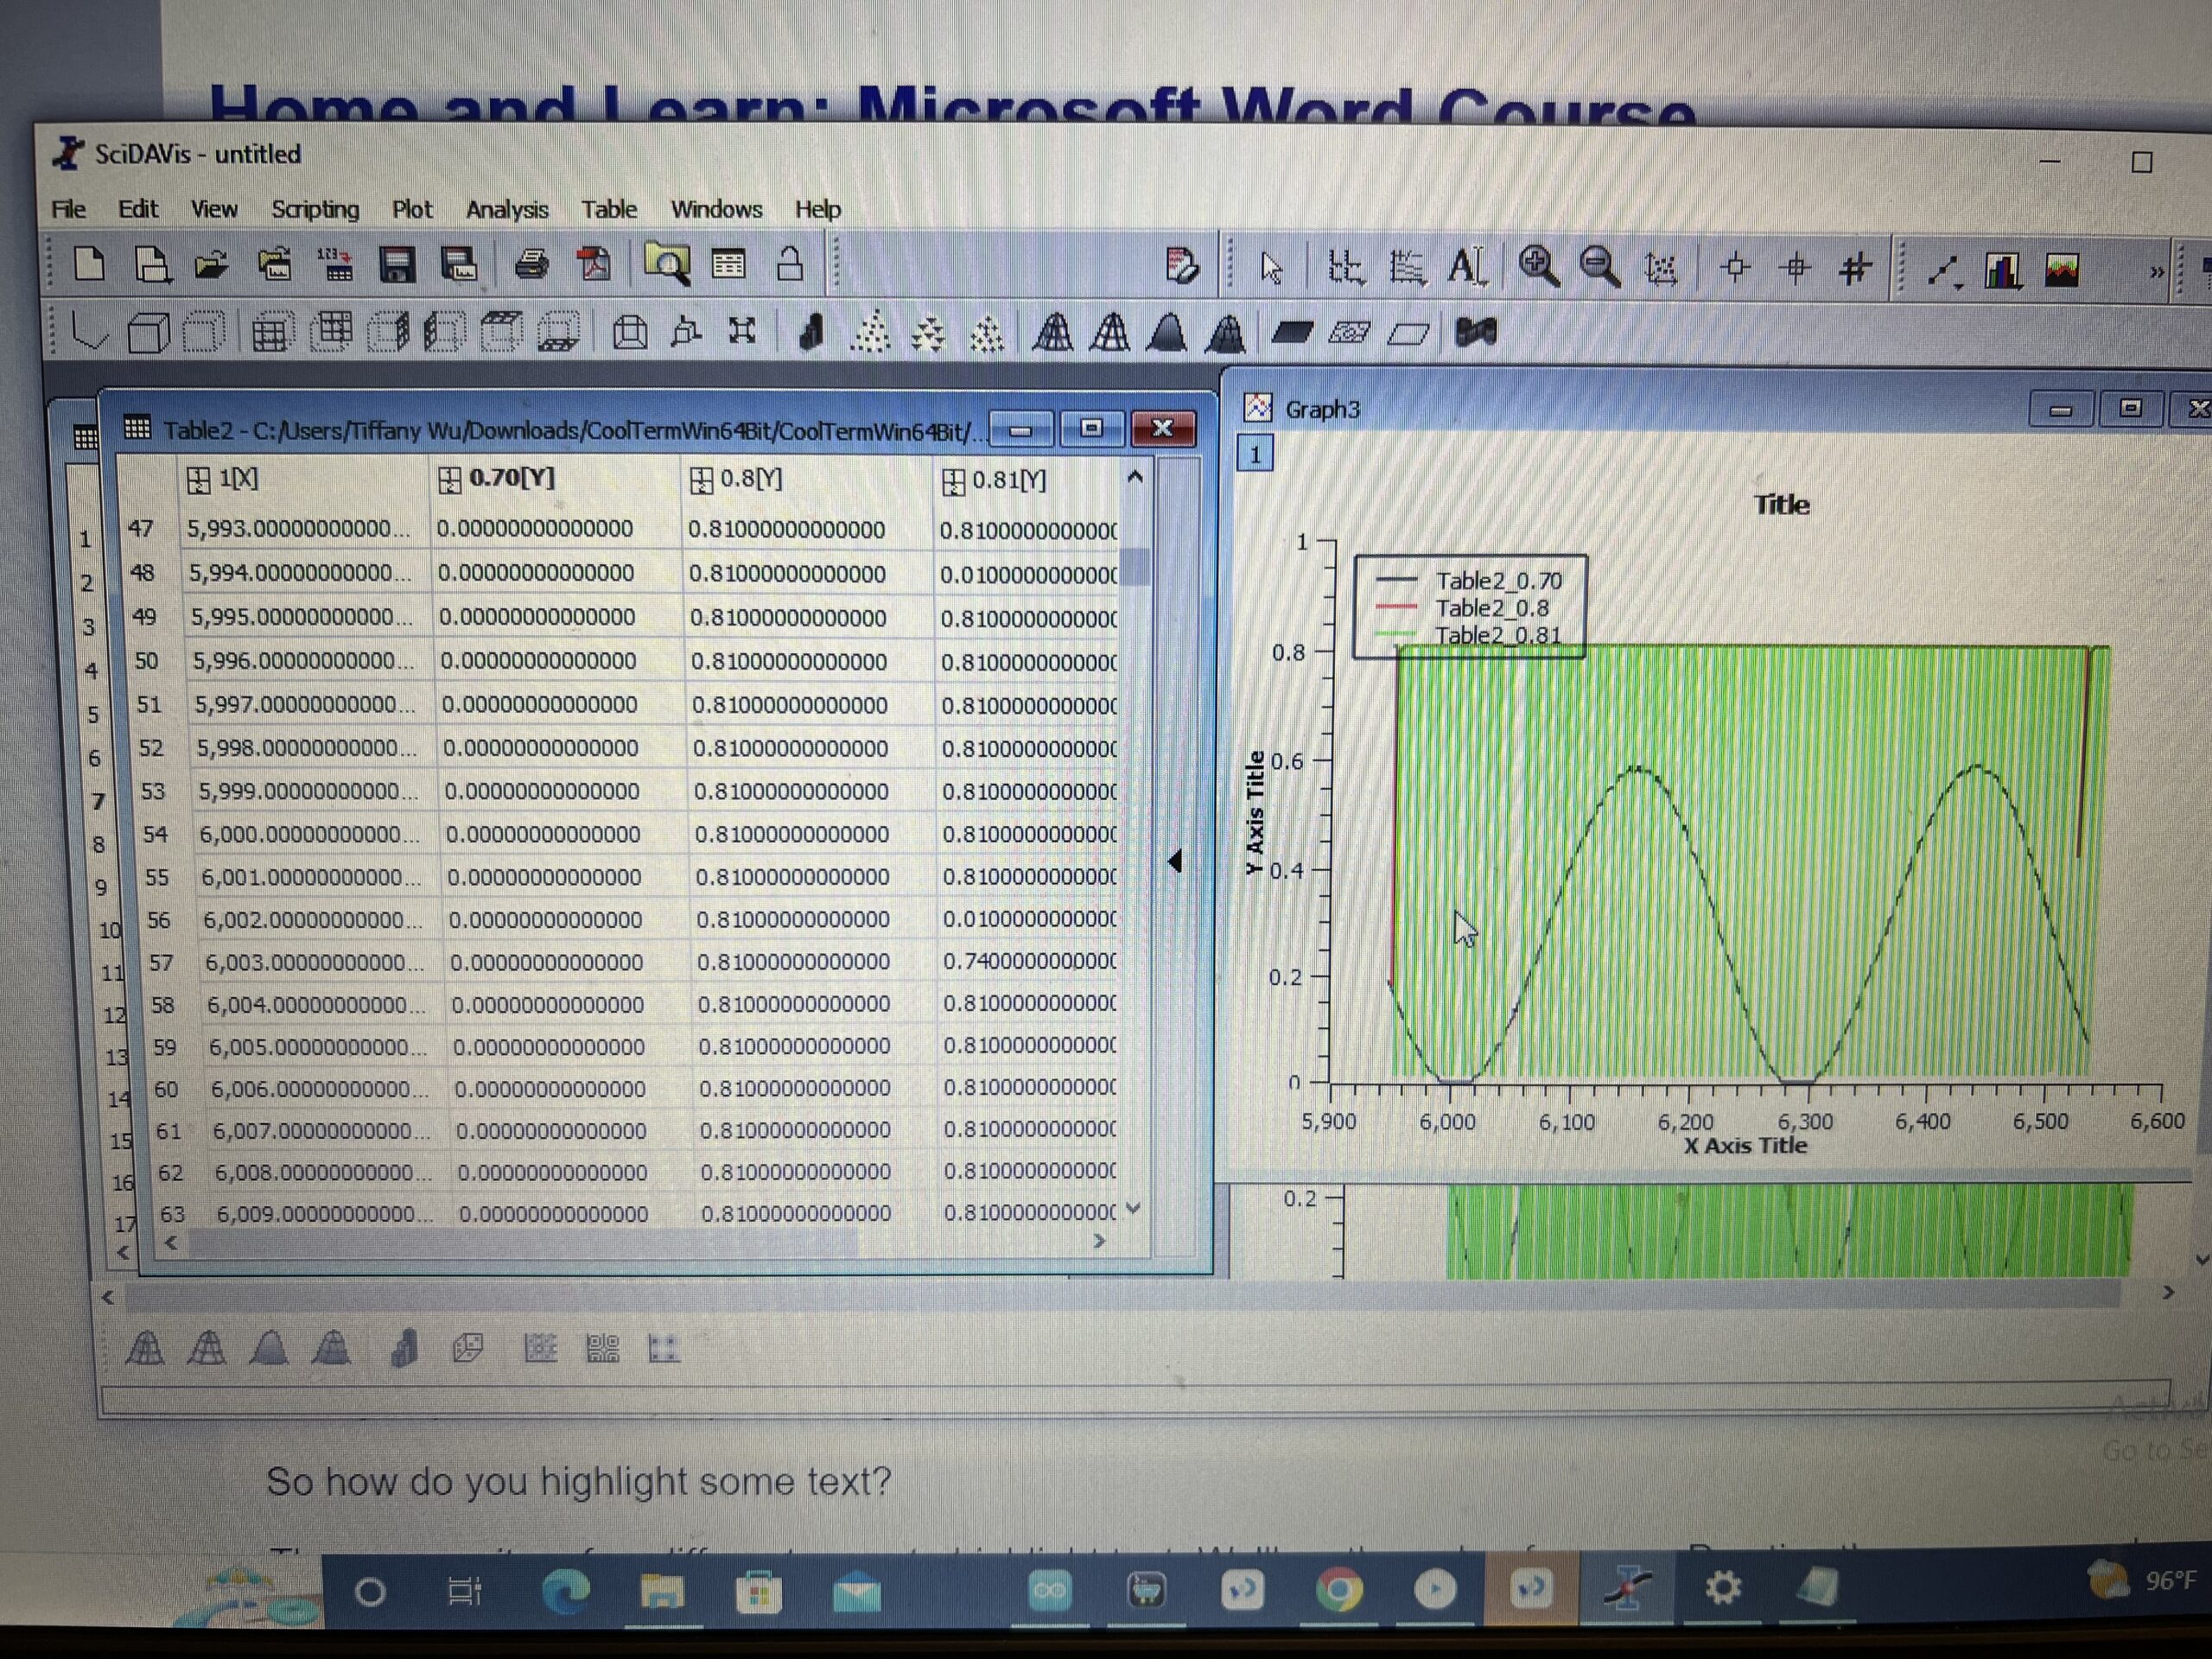Click the padlock icon in the toolbar
2212x1659 pixels.
(x=790, y=265)
